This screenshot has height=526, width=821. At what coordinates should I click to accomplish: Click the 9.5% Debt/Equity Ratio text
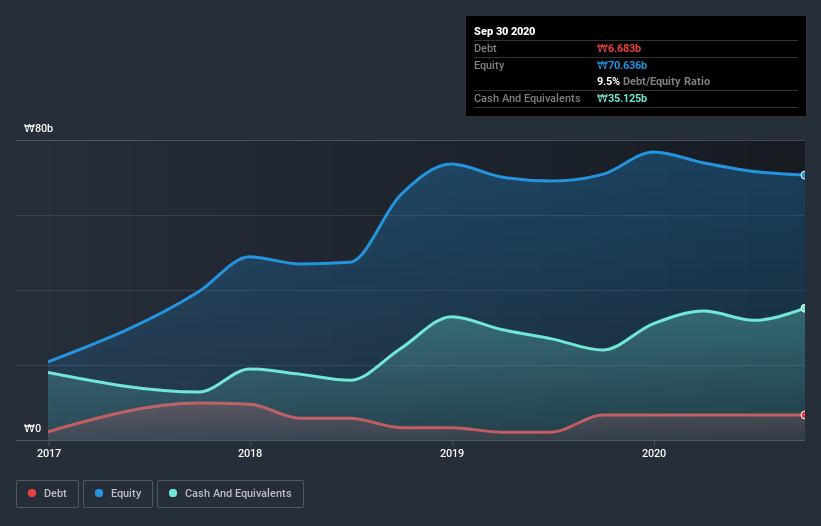pos(653,82)
